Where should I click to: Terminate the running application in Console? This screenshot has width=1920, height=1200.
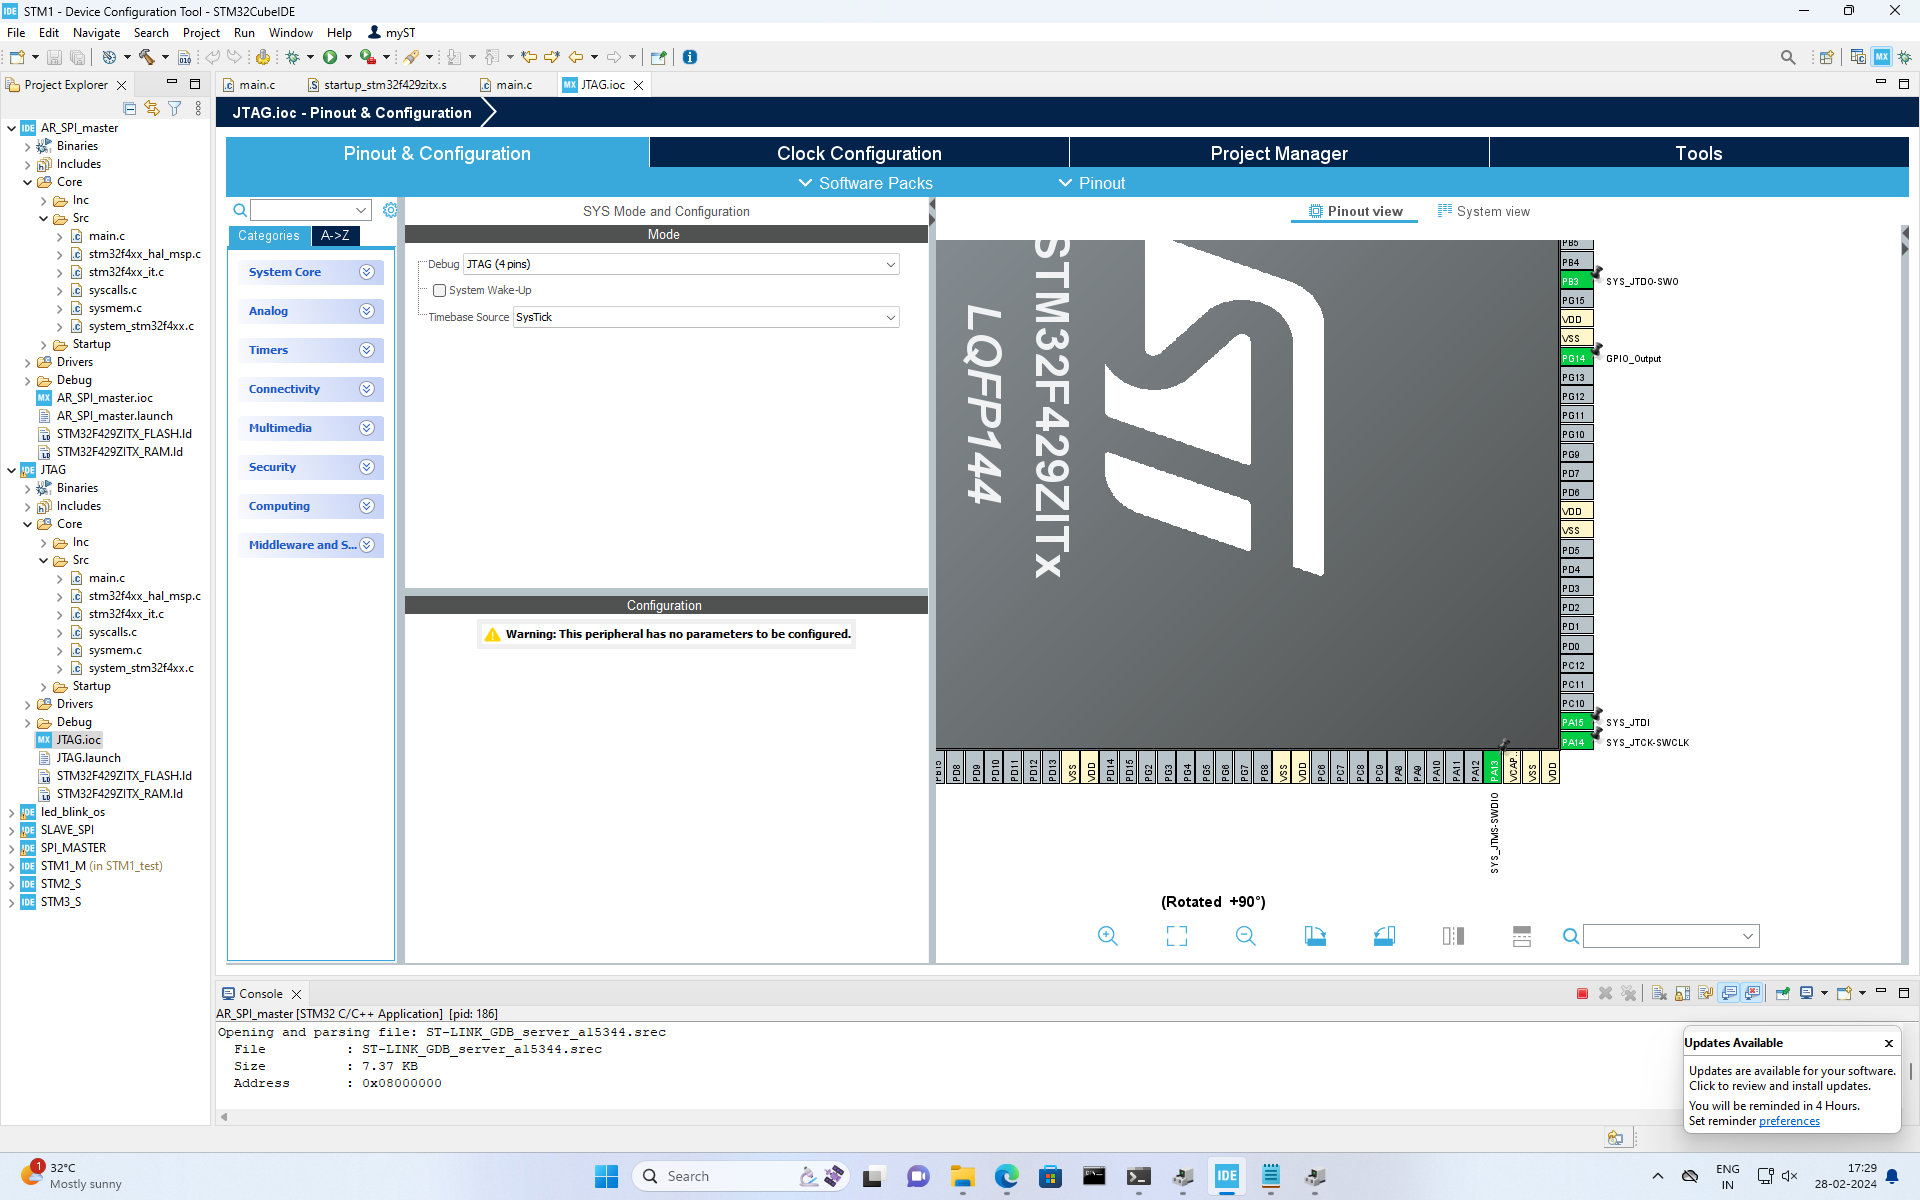coord(1583,992)
